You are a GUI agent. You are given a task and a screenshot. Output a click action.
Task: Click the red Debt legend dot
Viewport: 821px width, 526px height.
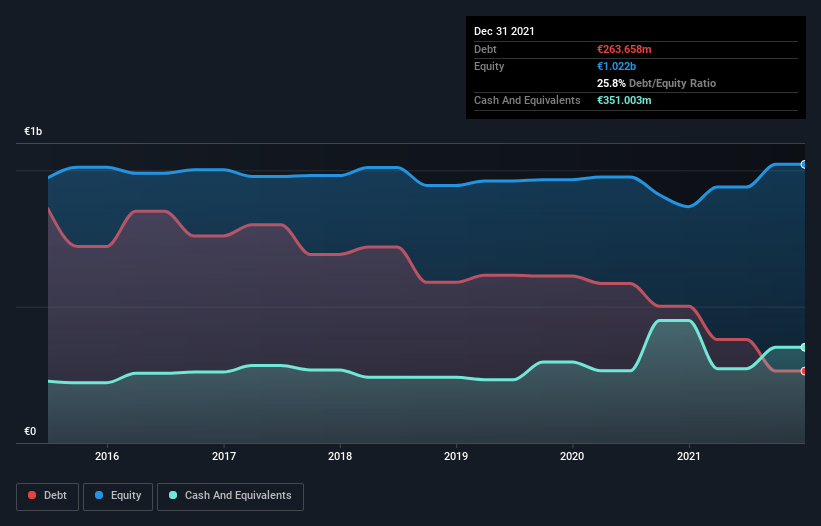pyautogui.click(x=32, y=495)
